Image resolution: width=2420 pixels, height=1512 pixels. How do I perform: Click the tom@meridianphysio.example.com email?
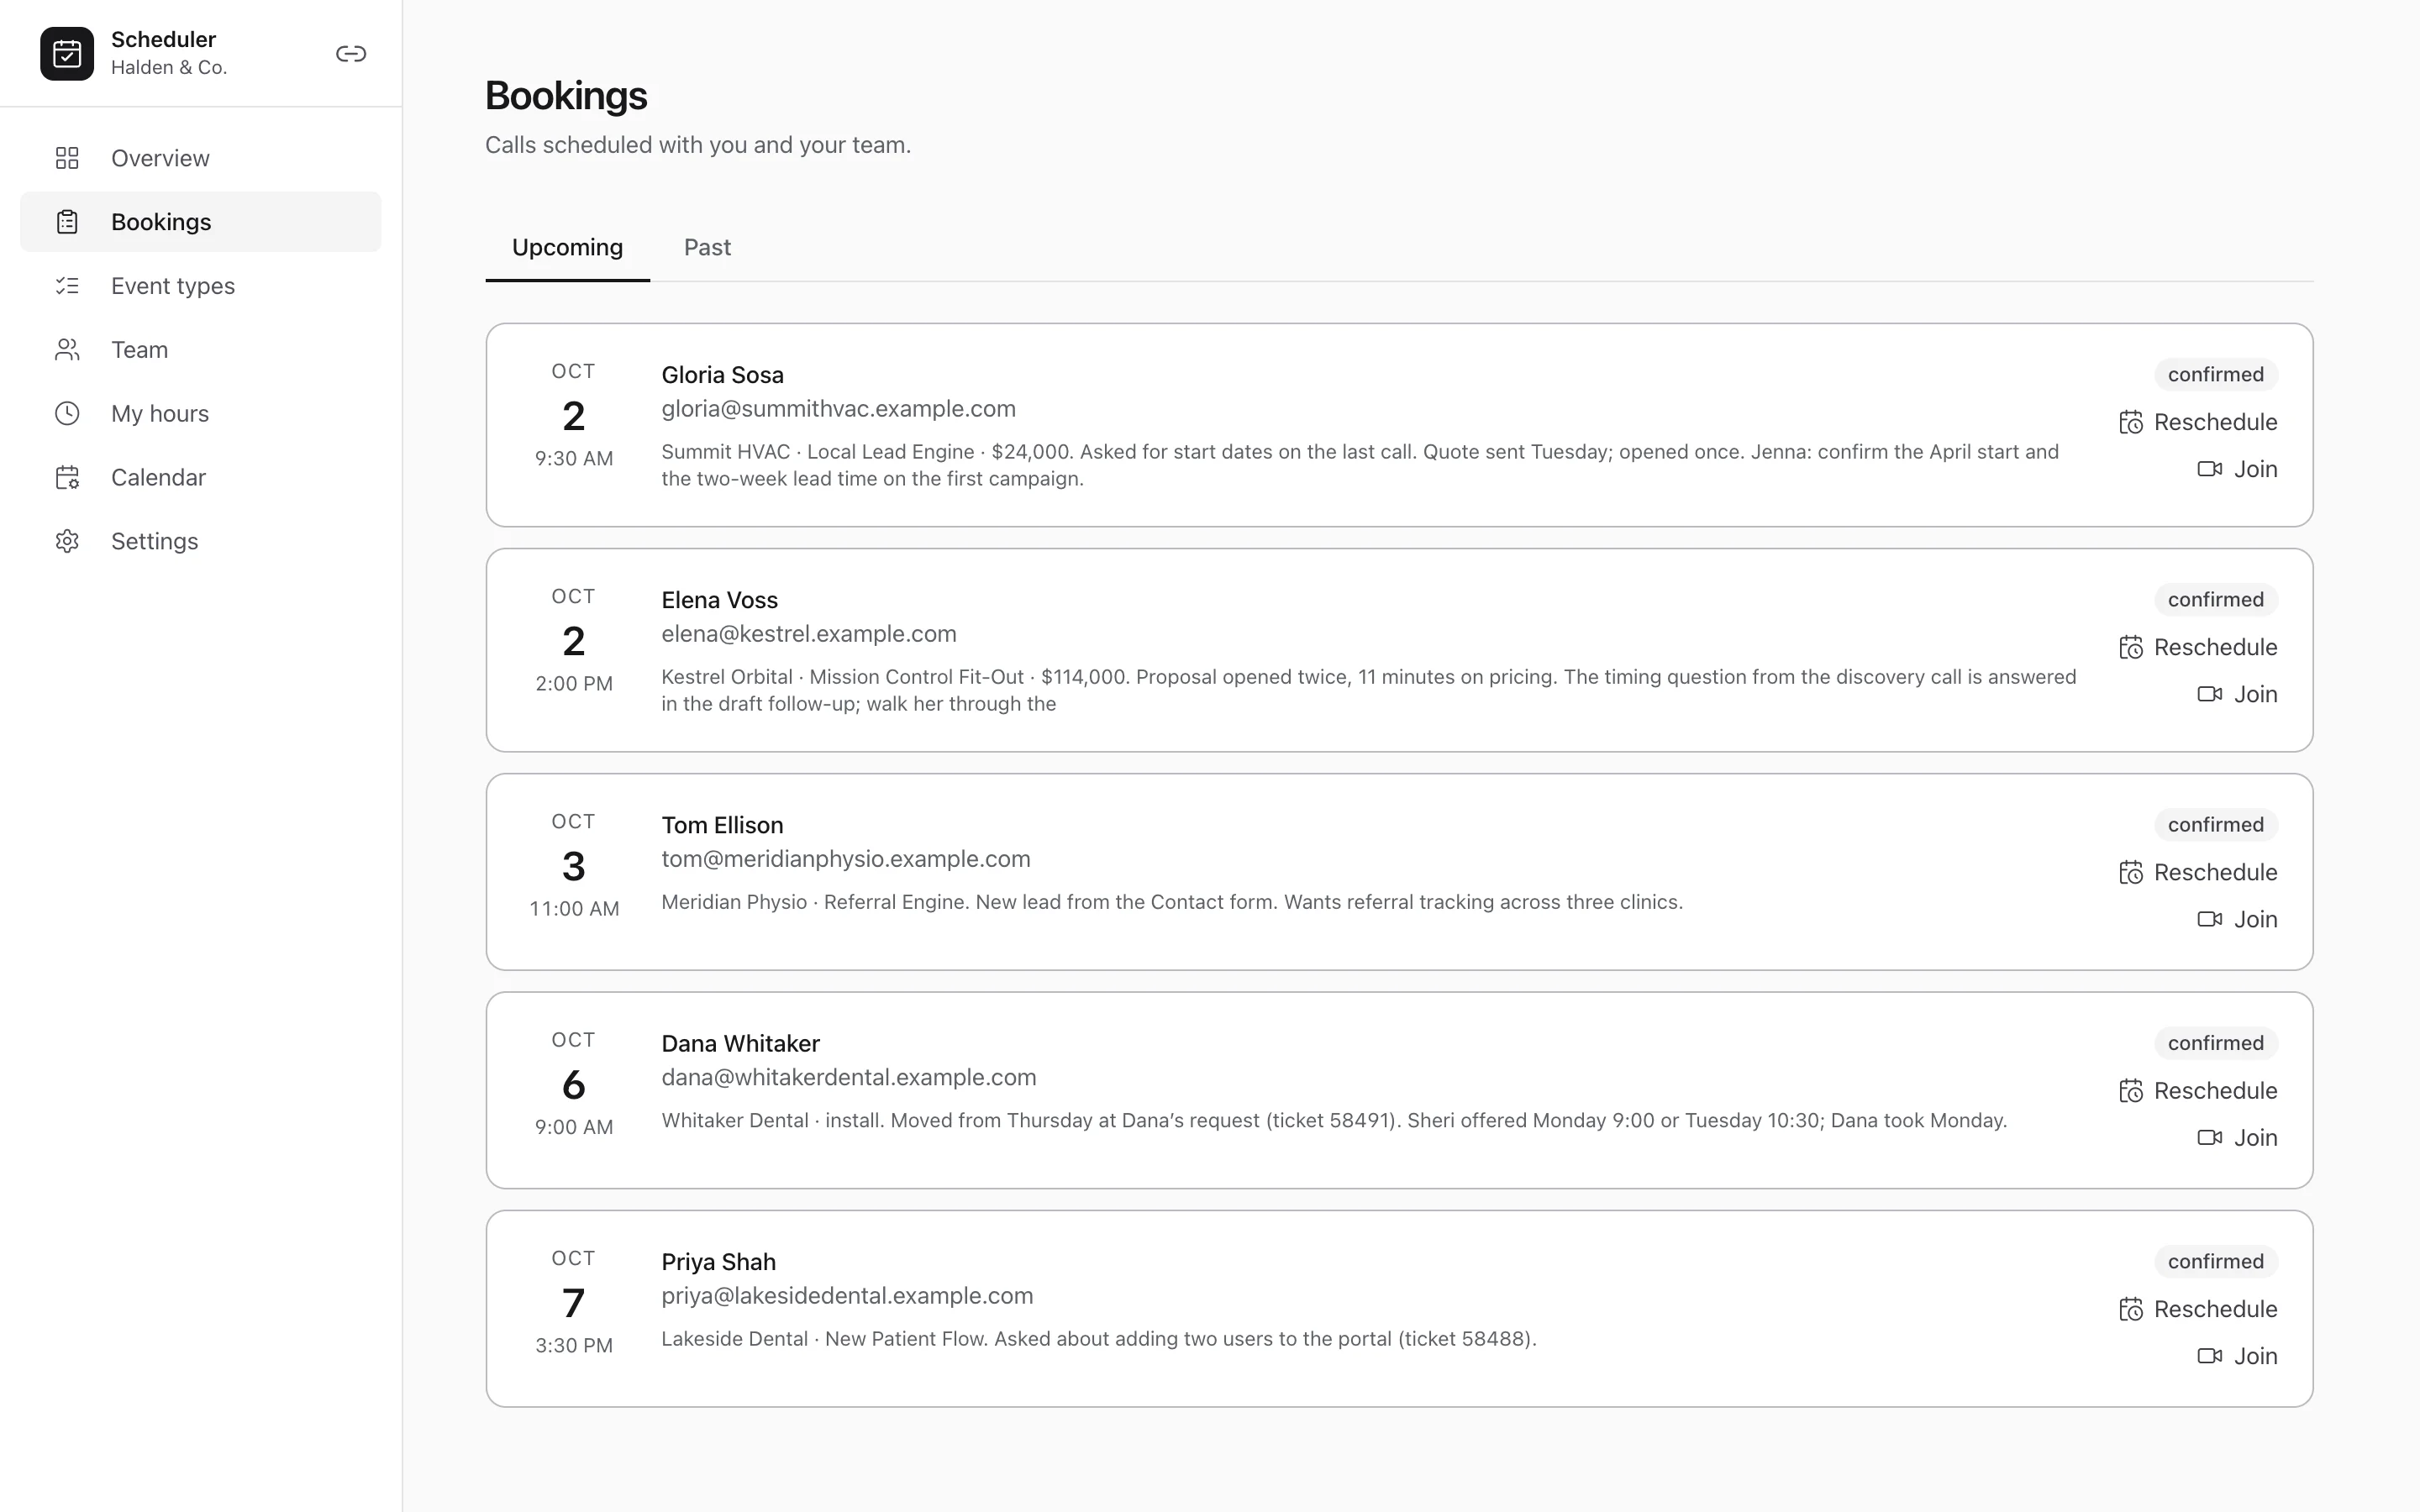tap(845, 859)
